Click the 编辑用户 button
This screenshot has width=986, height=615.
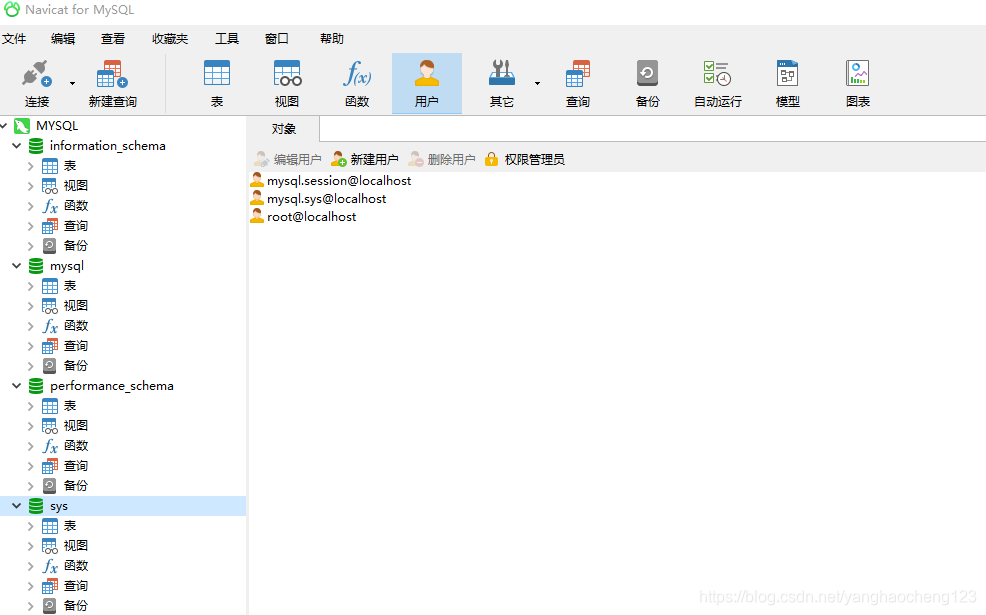287,160
